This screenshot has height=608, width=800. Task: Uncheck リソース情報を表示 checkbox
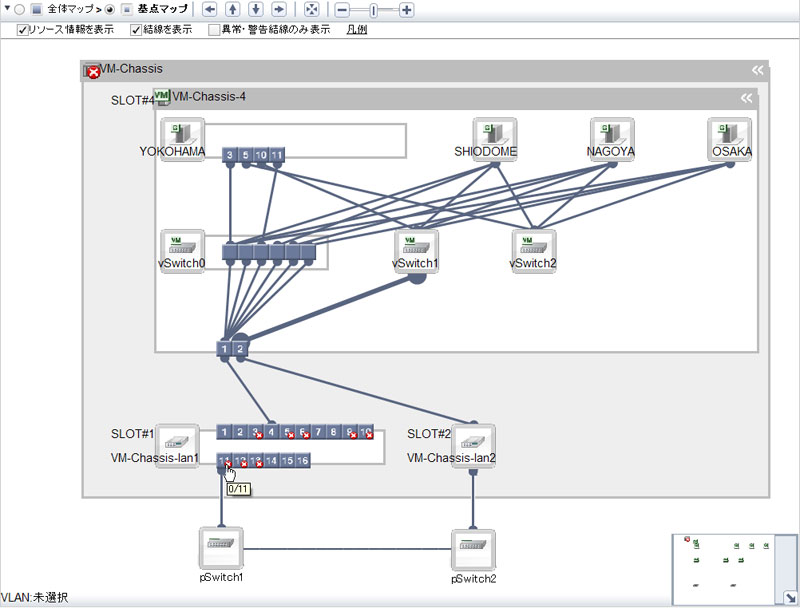(x=24, y=30)
